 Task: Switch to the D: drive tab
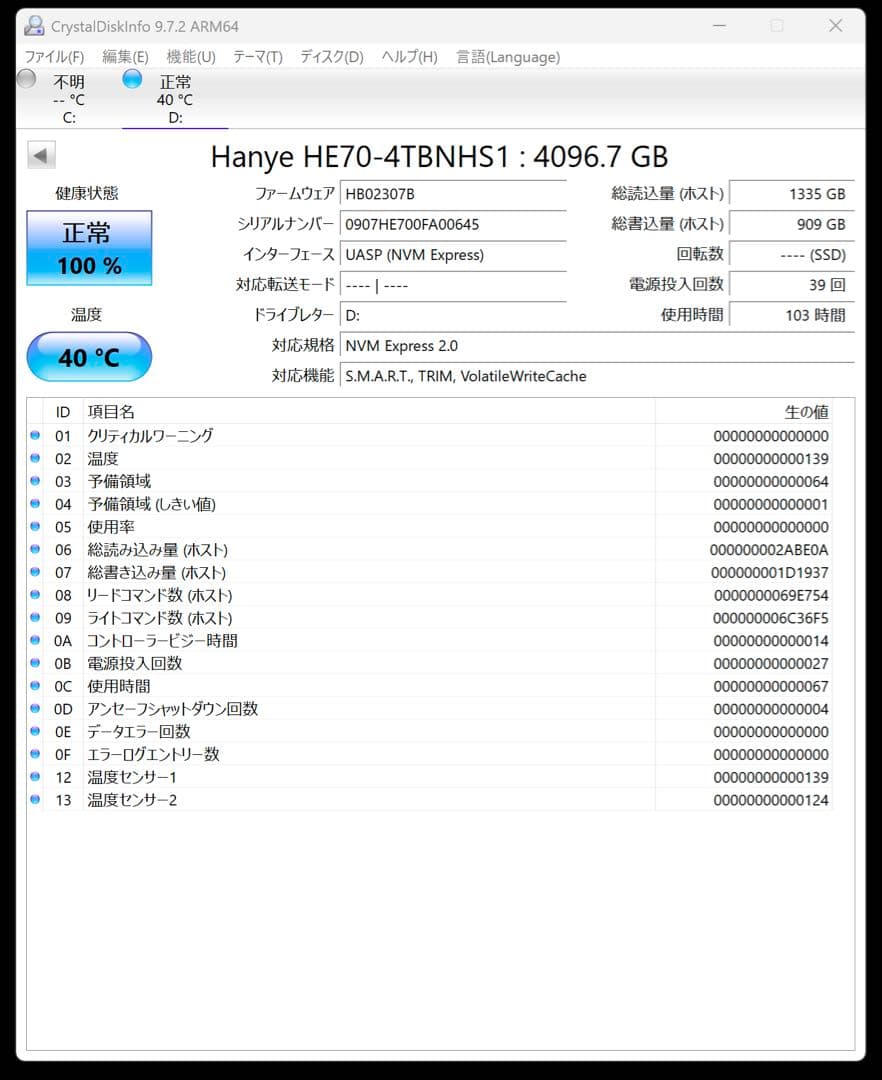click(175, 99)
